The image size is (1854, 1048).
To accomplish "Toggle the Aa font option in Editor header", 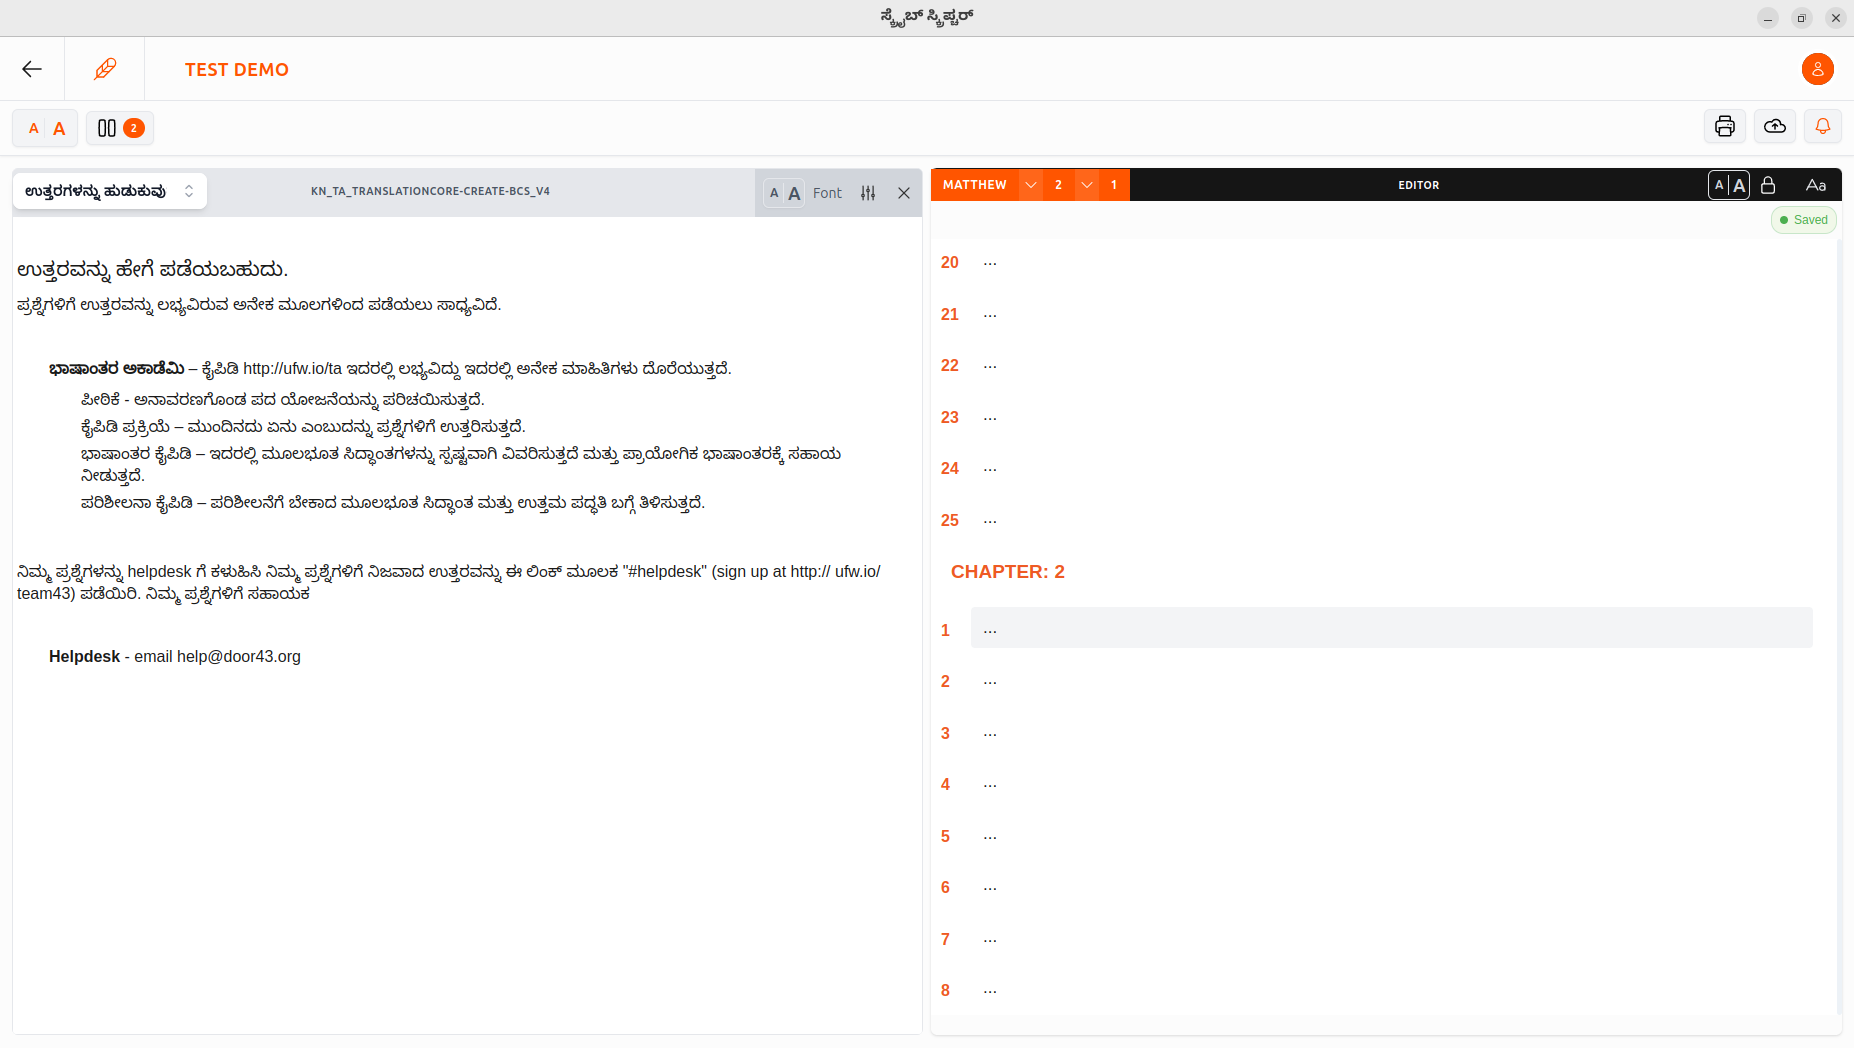I will [x=1816, y=184].
